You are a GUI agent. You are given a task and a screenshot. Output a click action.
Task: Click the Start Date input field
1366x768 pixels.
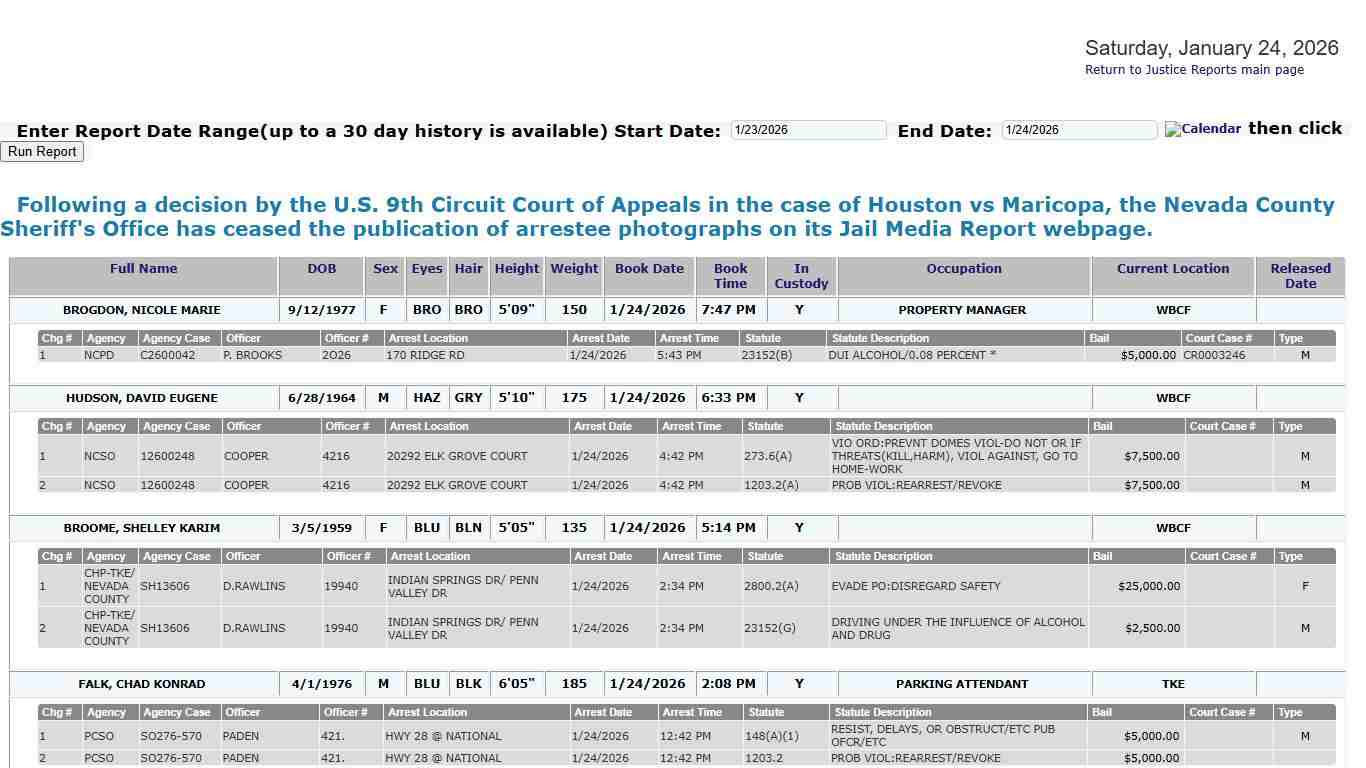coord(807,129)
